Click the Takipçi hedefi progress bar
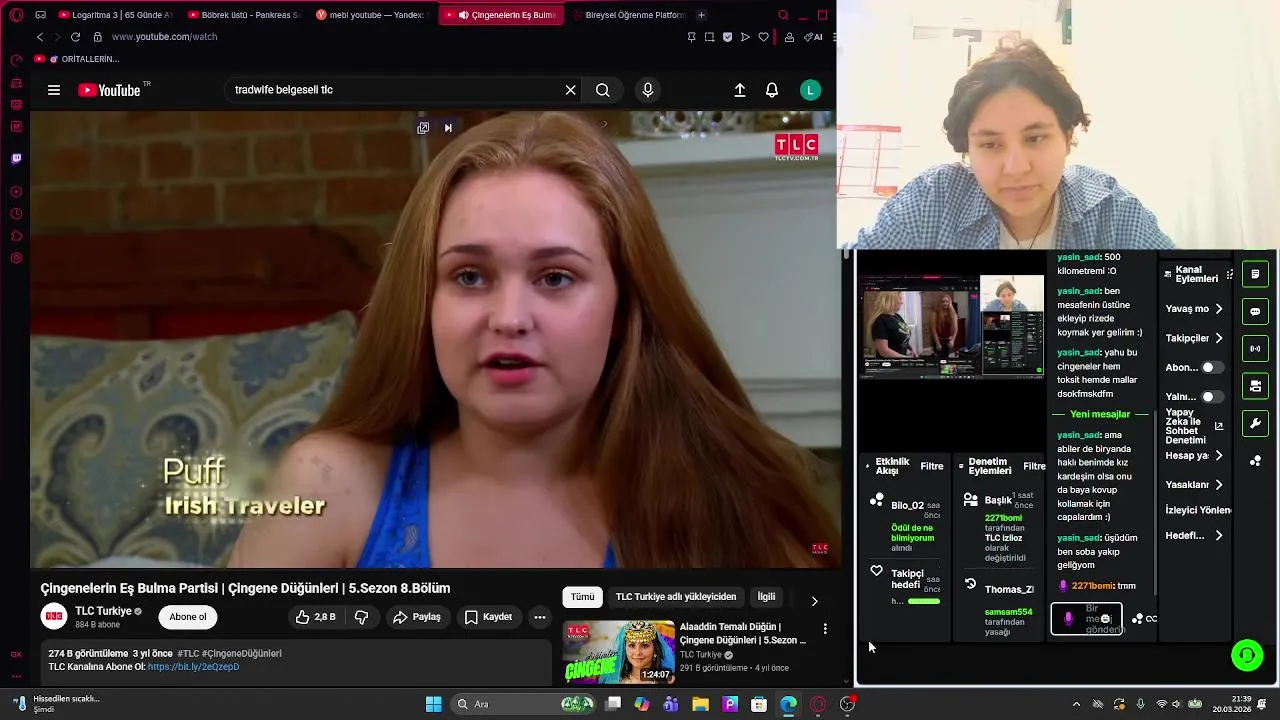The image size is (1280, 720). (x=924, y=601)
